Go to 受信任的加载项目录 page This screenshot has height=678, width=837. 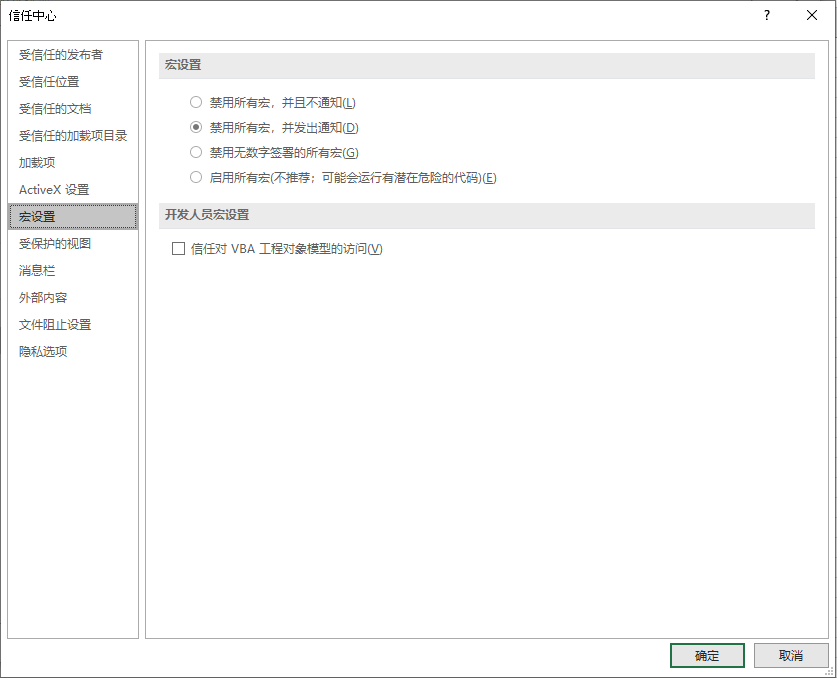click(x=73, y=136)
